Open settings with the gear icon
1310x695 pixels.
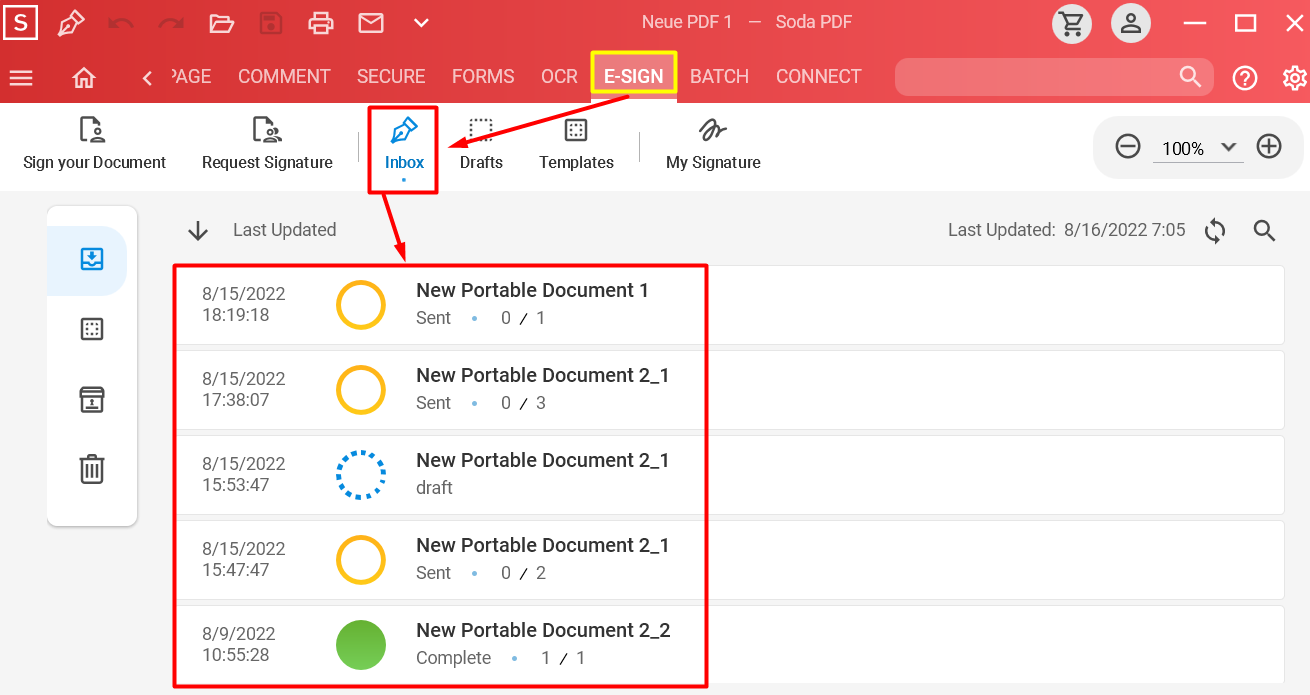pos(1295,78)
